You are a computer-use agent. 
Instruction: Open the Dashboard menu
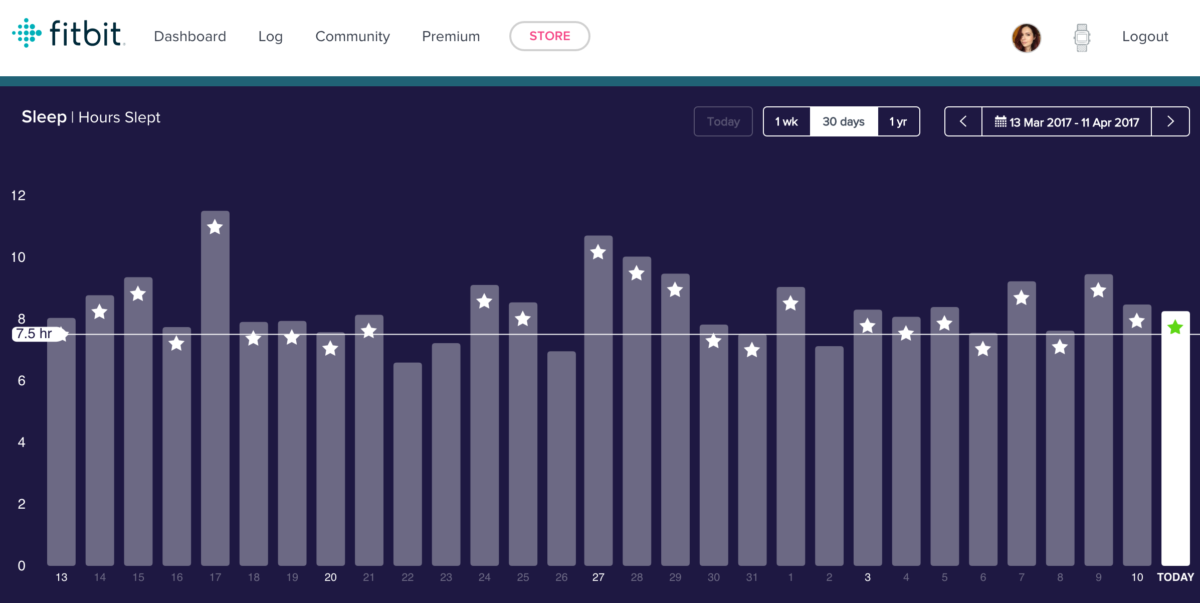pos(190,36)
